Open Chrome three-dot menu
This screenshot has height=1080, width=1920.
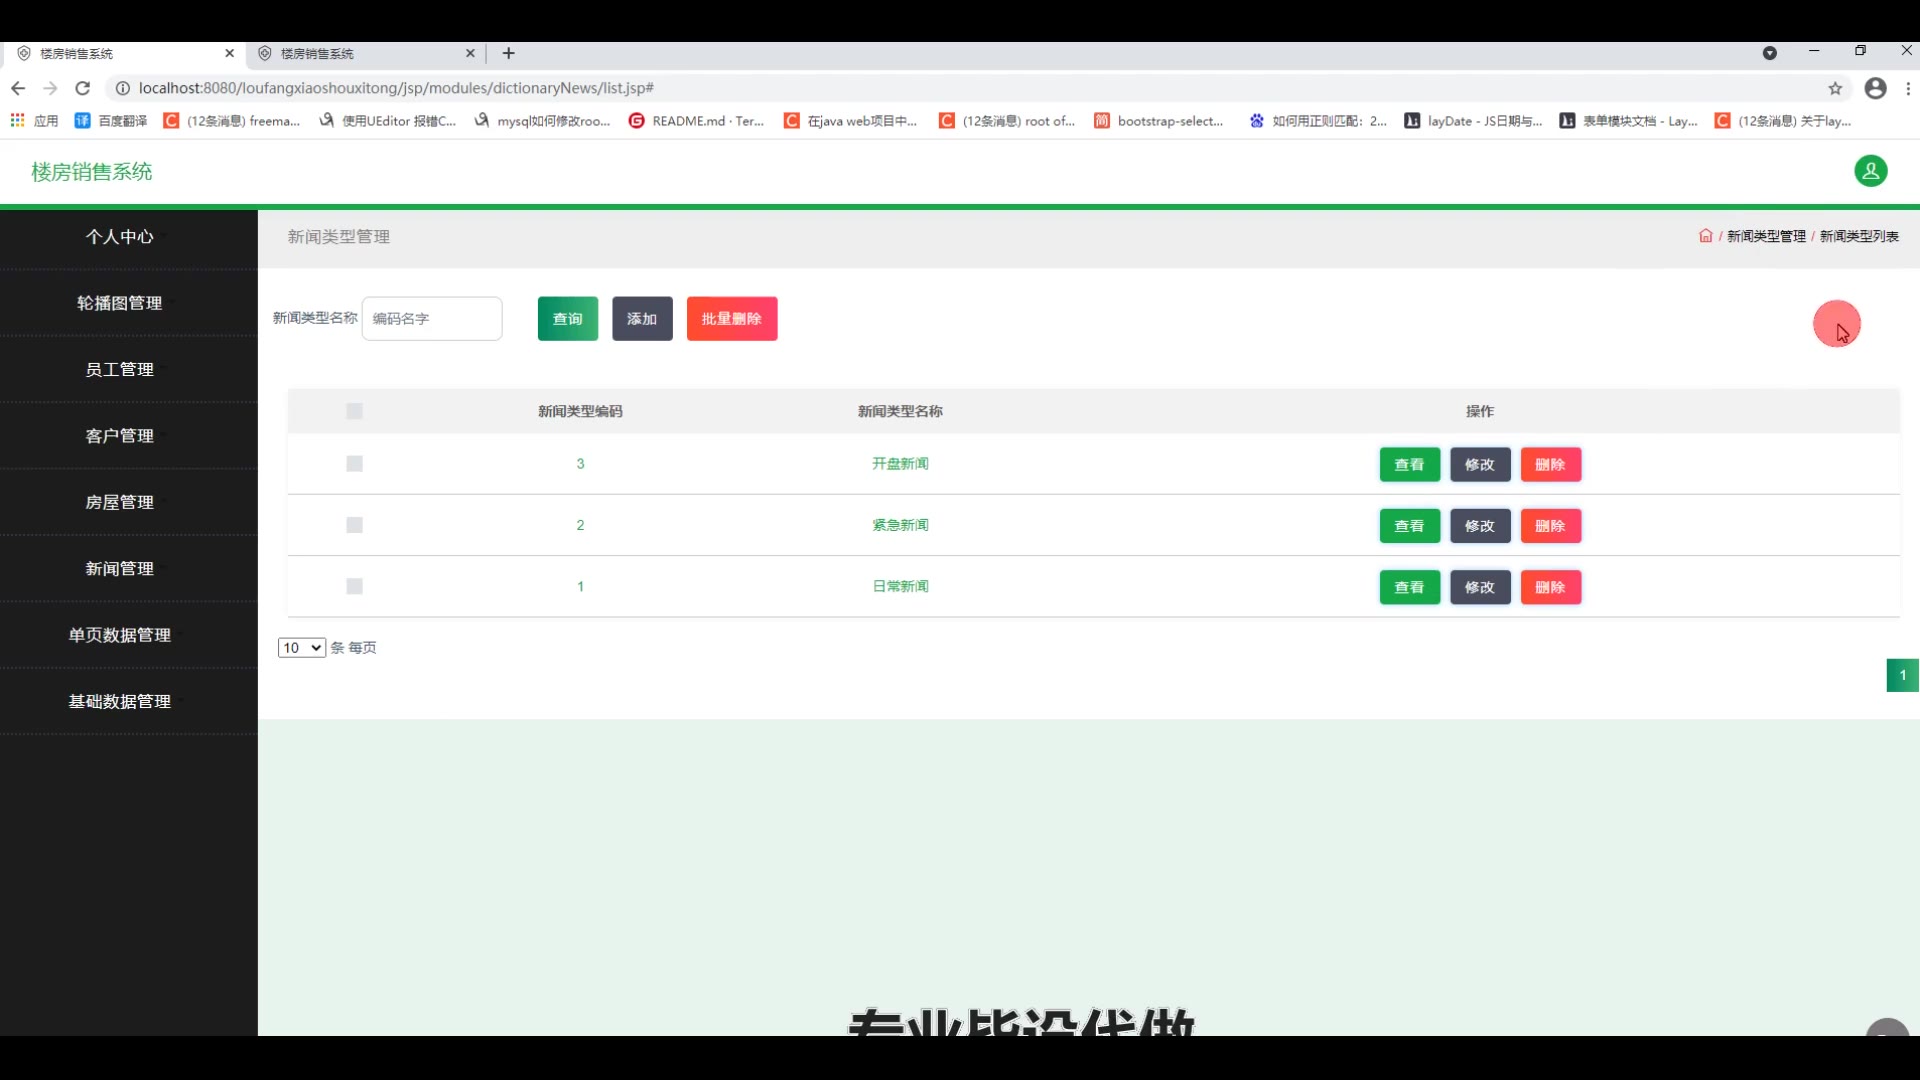click(x=1908, y=88)
